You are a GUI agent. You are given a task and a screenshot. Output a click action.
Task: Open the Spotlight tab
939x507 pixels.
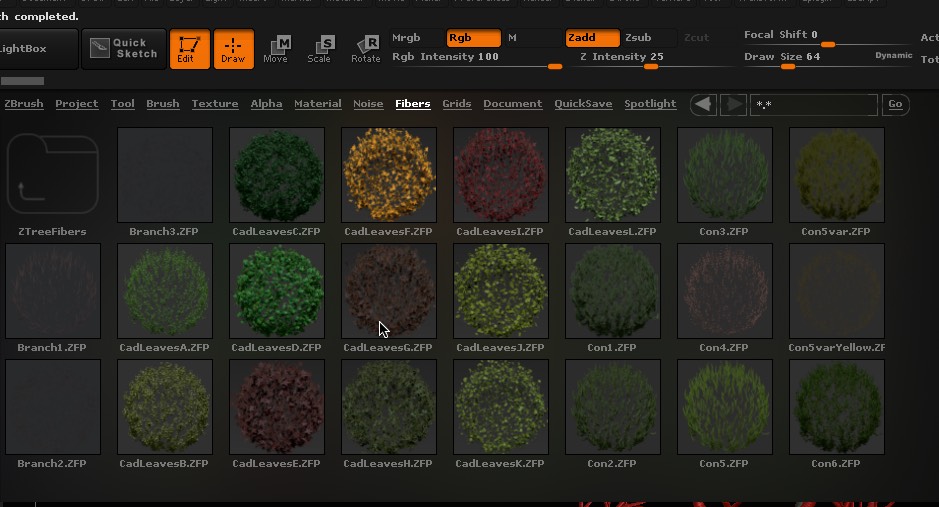(650, 104)
